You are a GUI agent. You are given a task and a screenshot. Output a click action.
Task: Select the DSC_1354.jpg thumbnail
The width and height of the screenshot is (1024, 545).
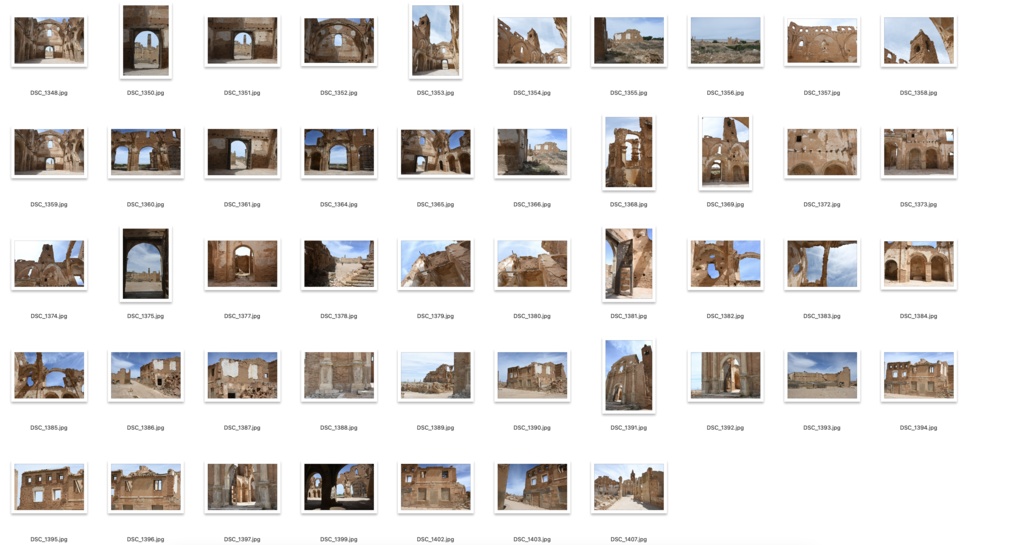point(532,40)
